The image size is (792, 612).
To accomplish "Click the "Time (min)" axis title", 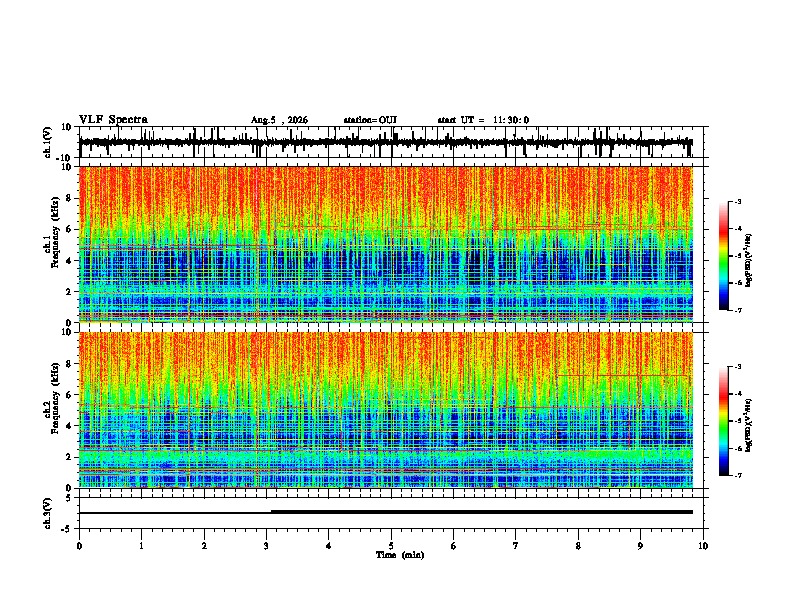I will point(400,555).
